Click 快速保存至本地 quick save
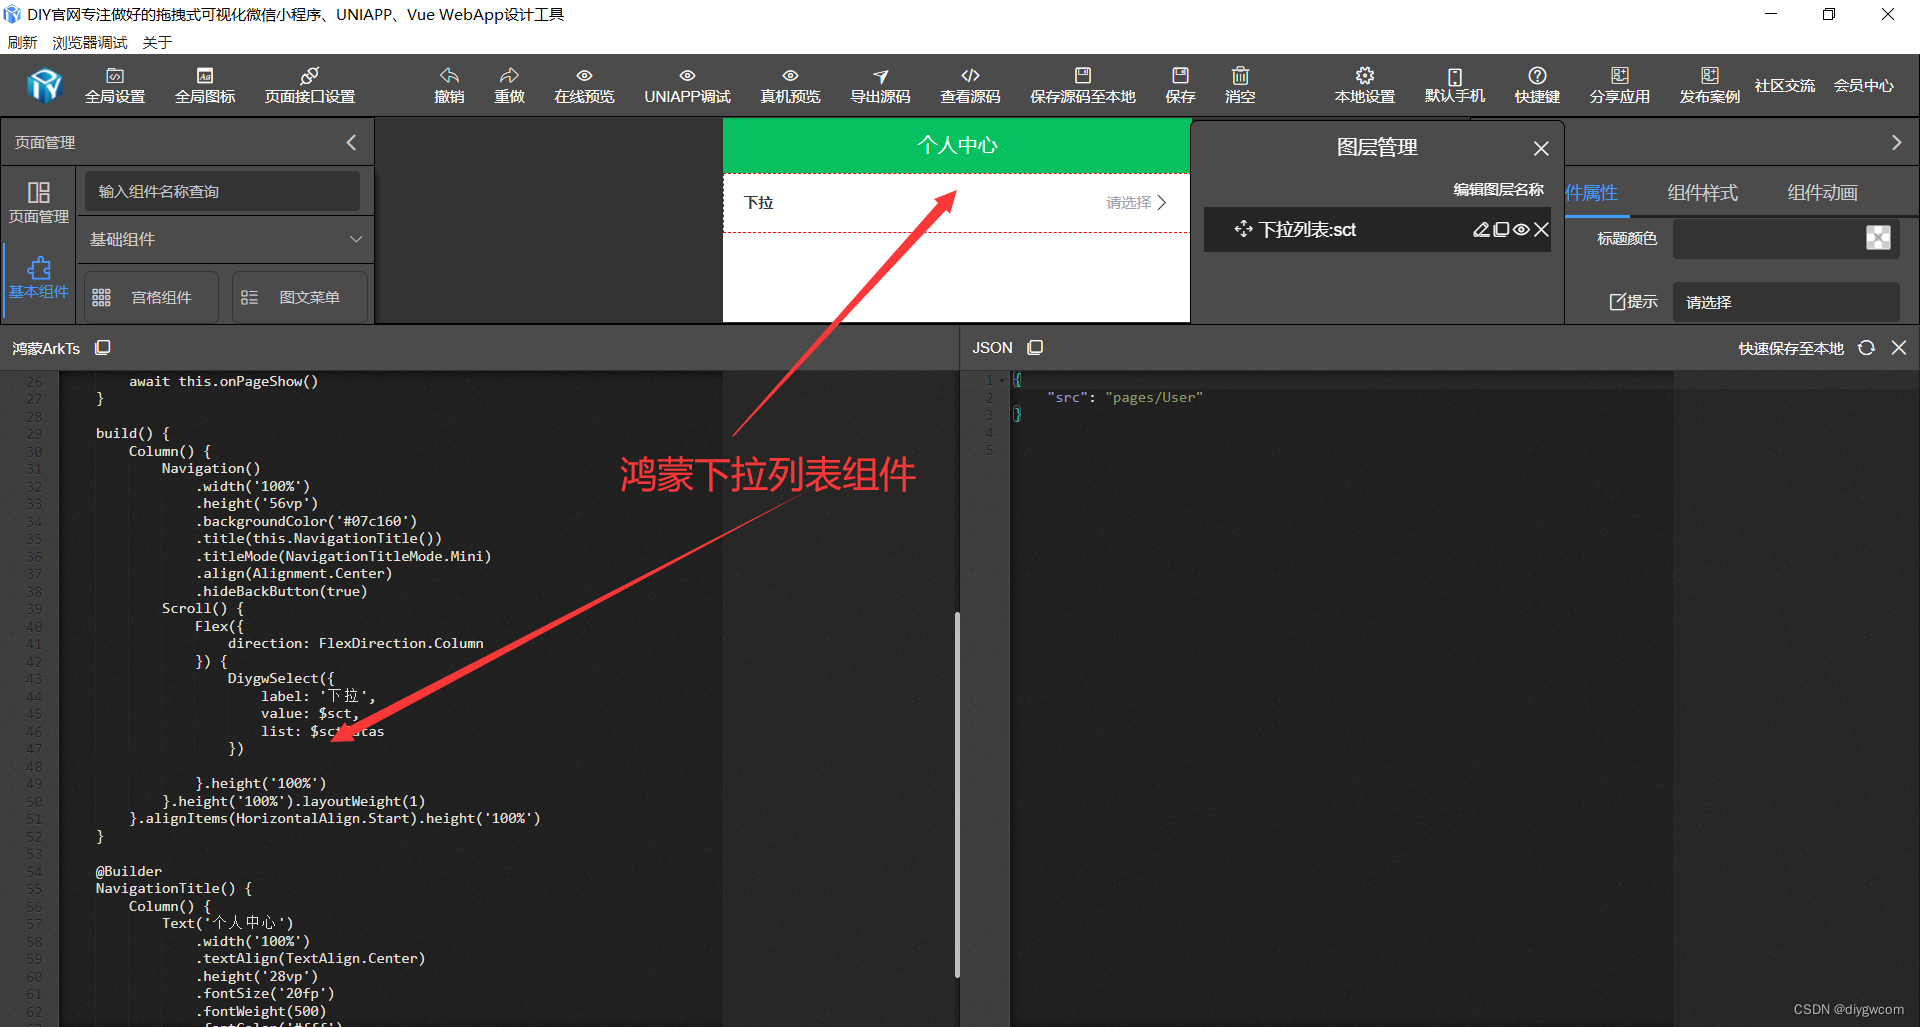 (1791, 348)
